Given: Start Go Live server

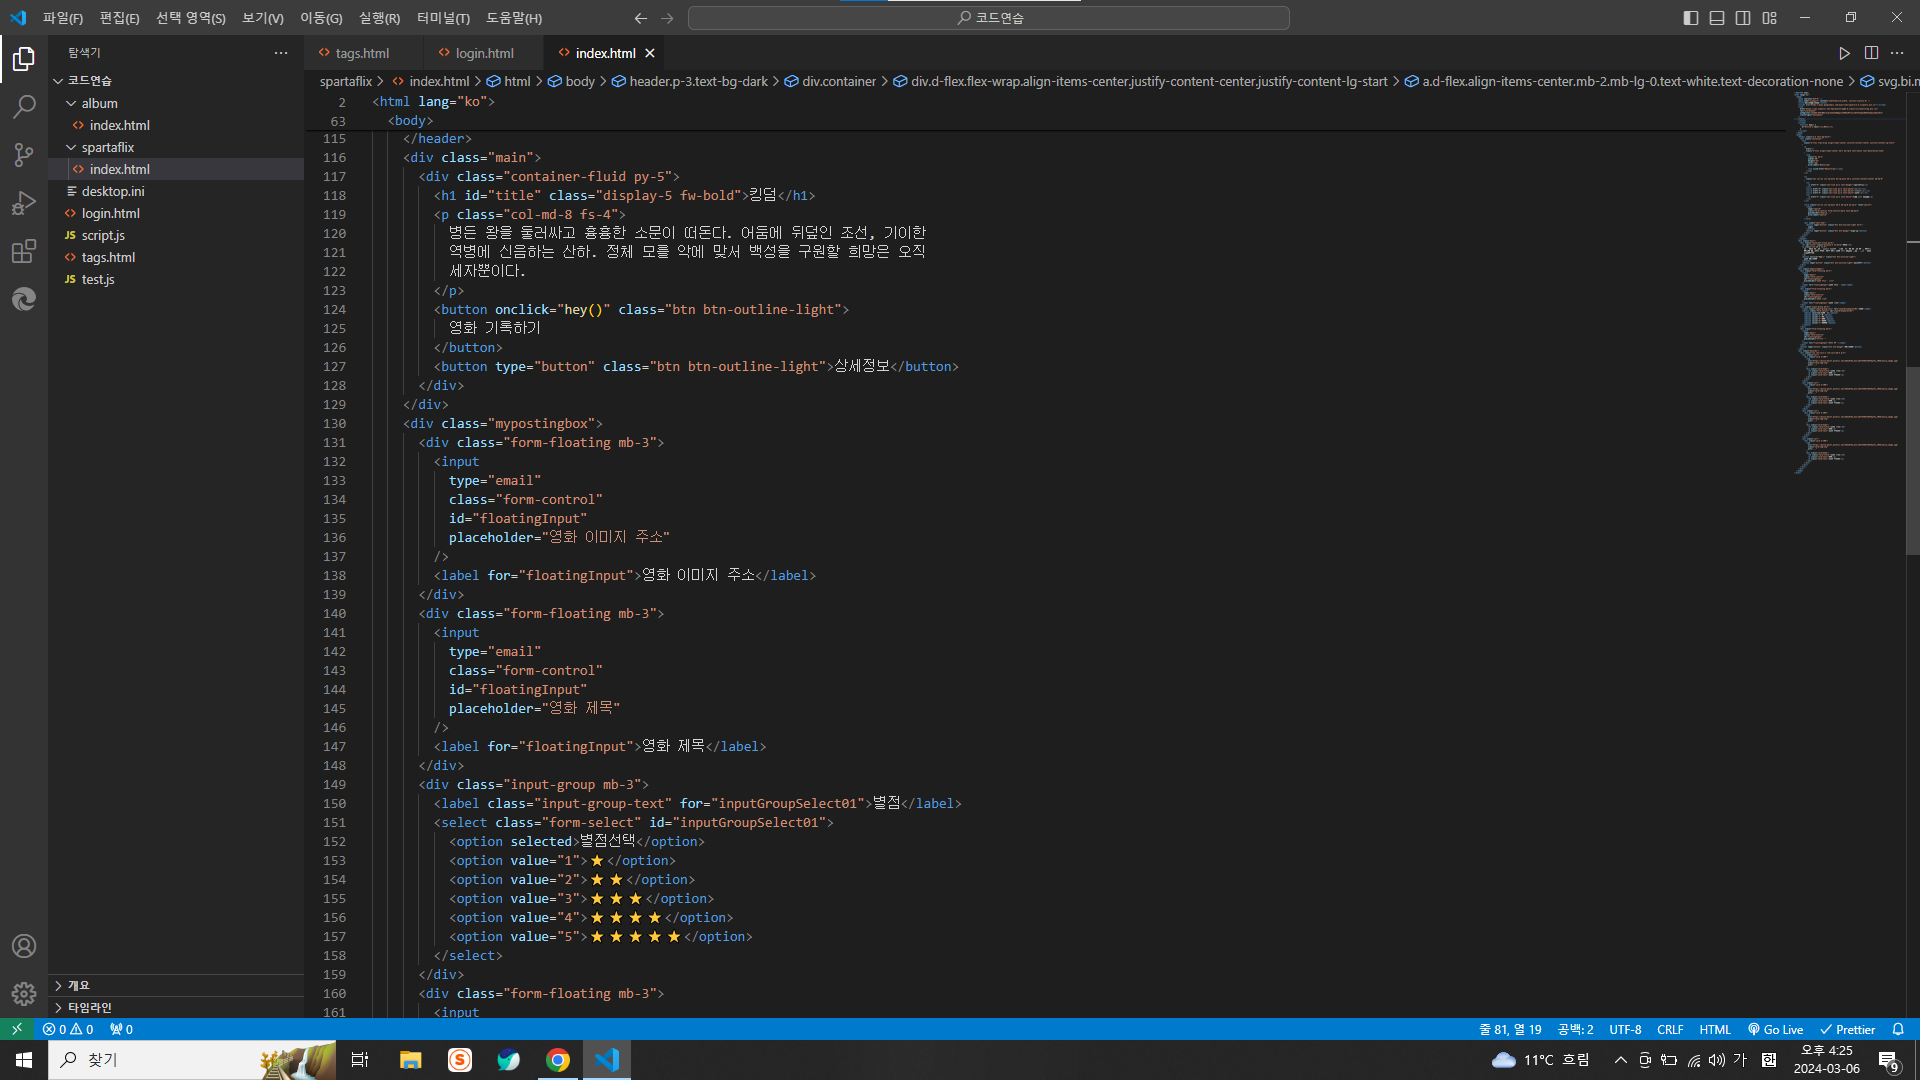Looking at the screenshot, I should pos(1775,1029).
